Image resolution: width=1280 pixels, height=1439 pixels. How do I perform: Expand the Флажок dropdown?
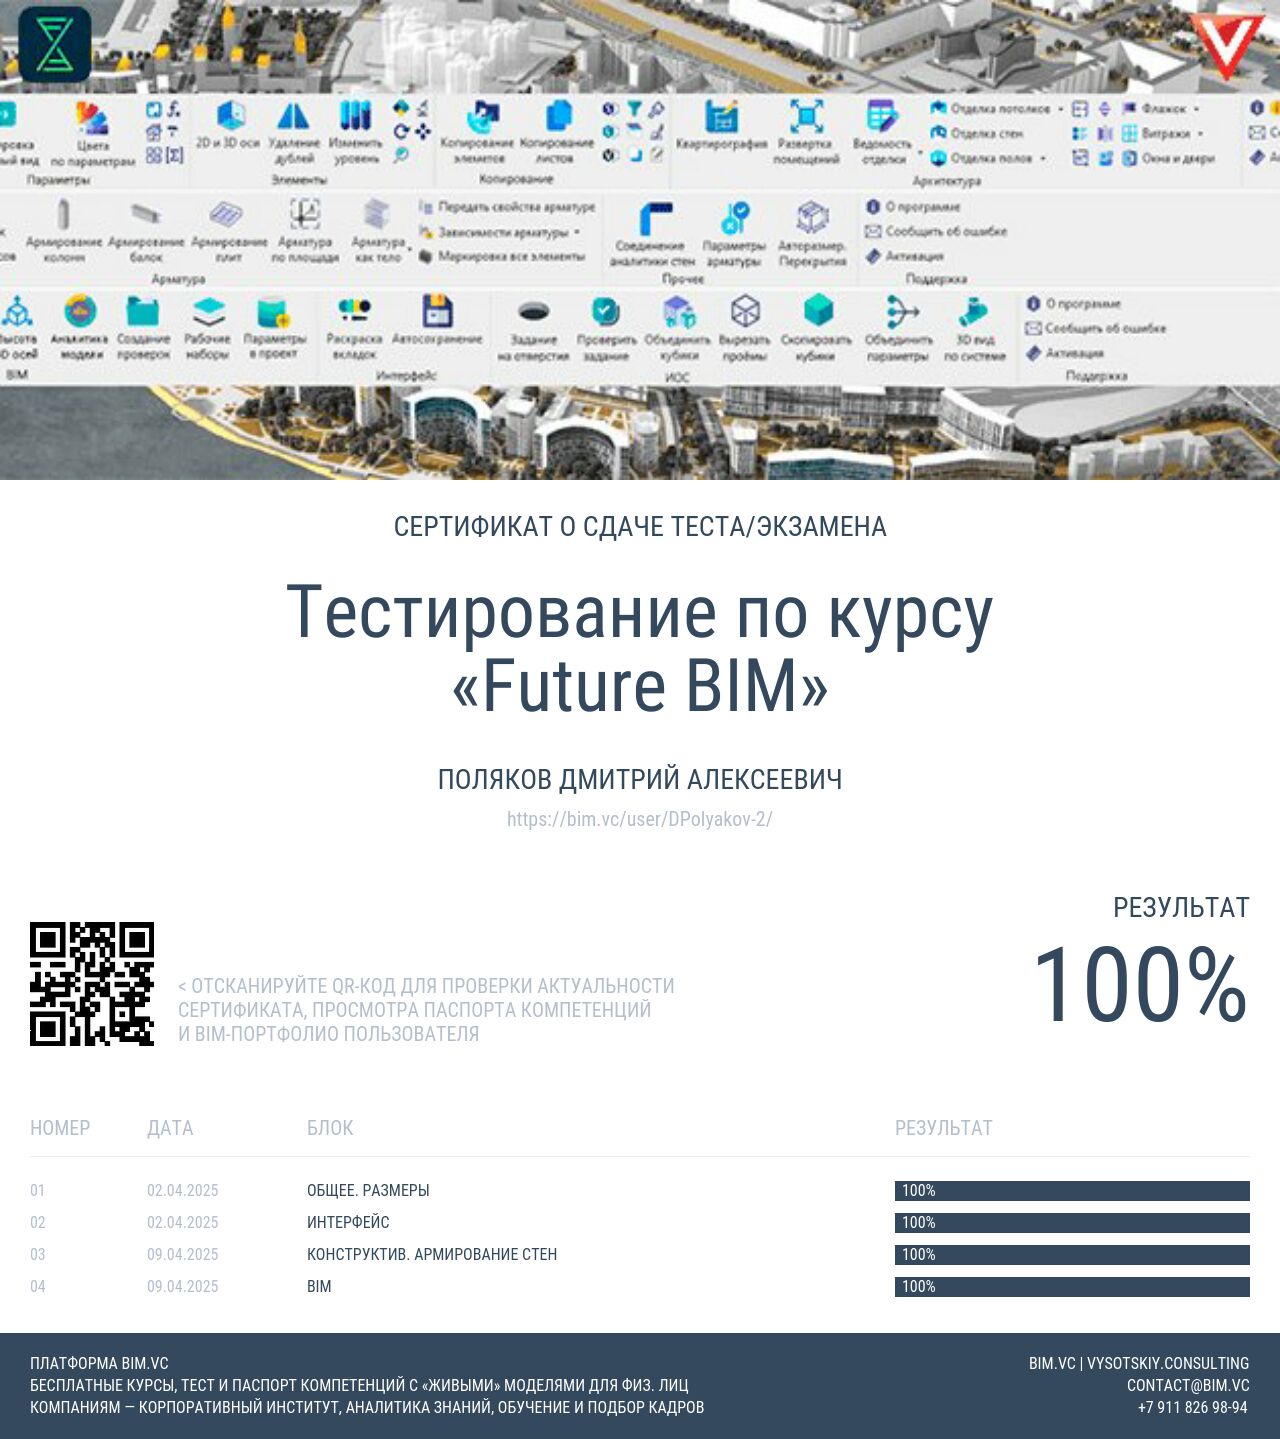coord(1196,109)
